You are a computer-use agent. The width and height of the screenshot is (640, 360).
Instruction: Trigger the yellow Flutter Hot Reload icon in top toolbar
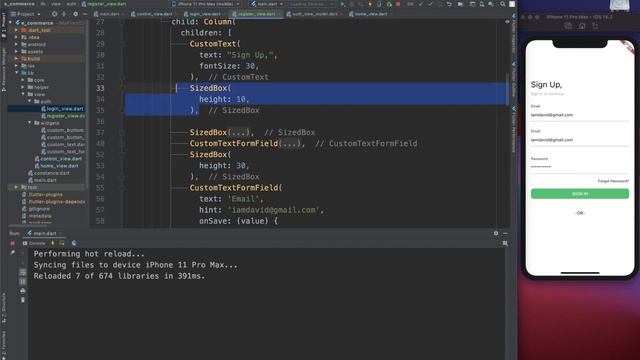(x=370, y=4)
